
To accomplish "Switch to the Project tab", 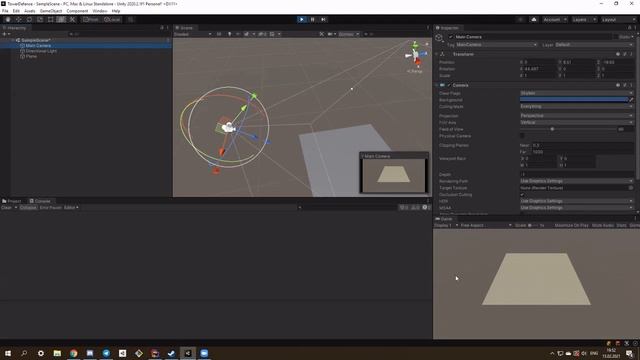I will 12,201.
